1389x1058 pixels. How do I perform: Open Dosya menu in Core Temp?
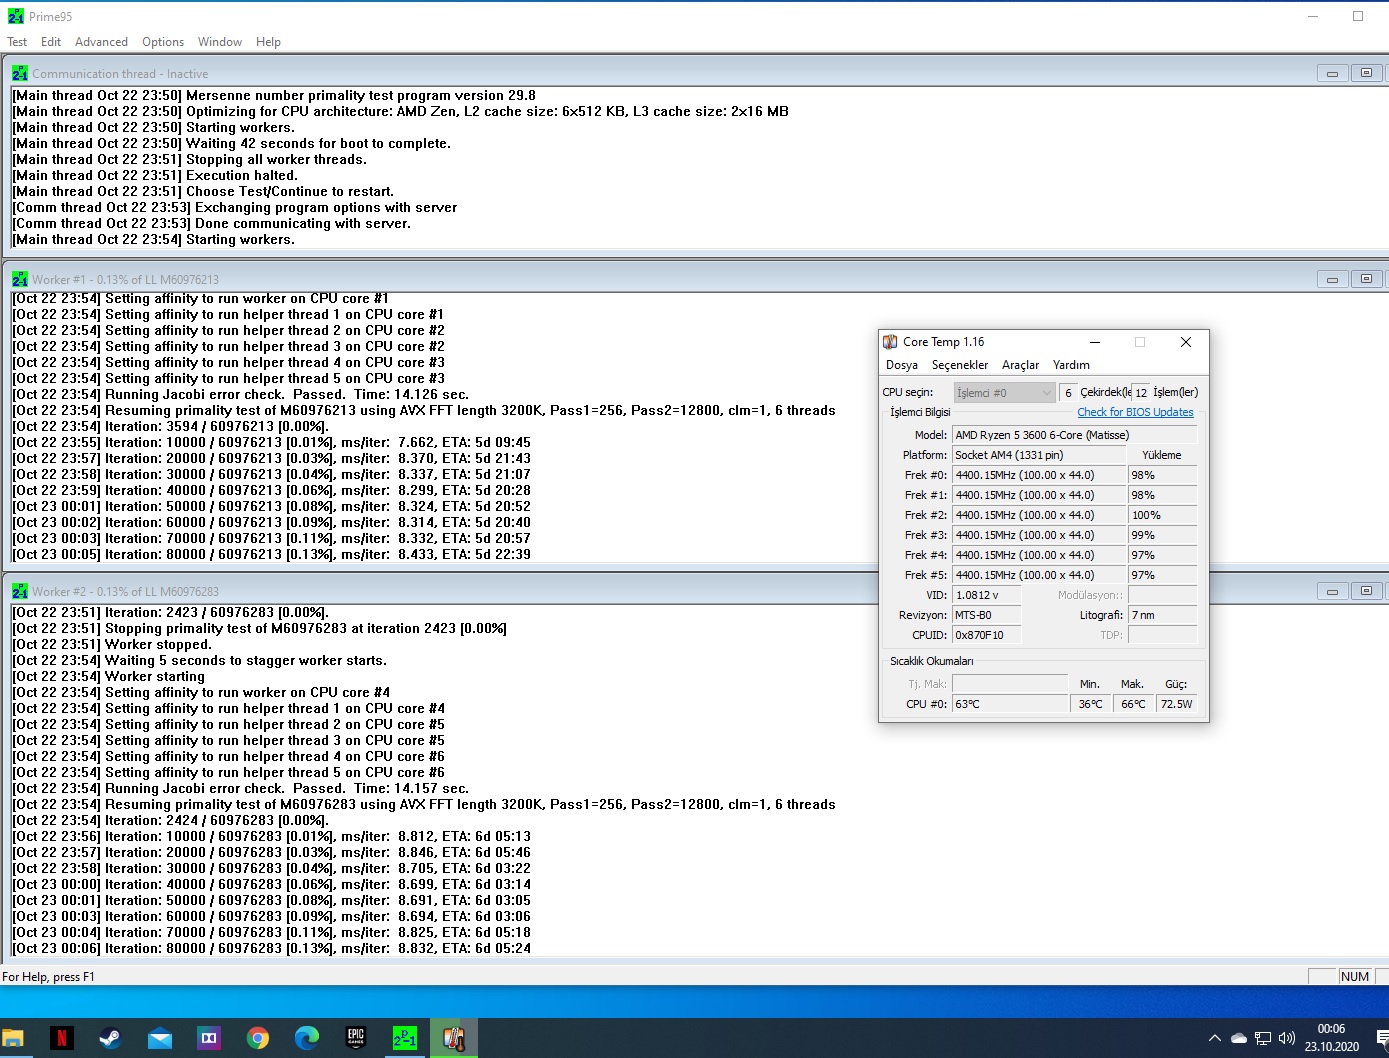pyautogui.click(x=902, y=365)
